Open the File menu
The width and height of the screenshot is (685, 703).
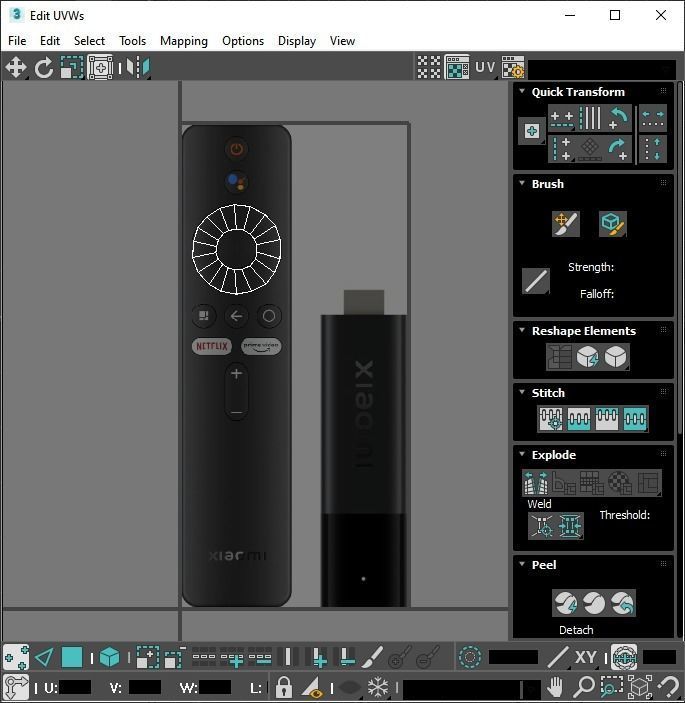(x=17, y=41)
